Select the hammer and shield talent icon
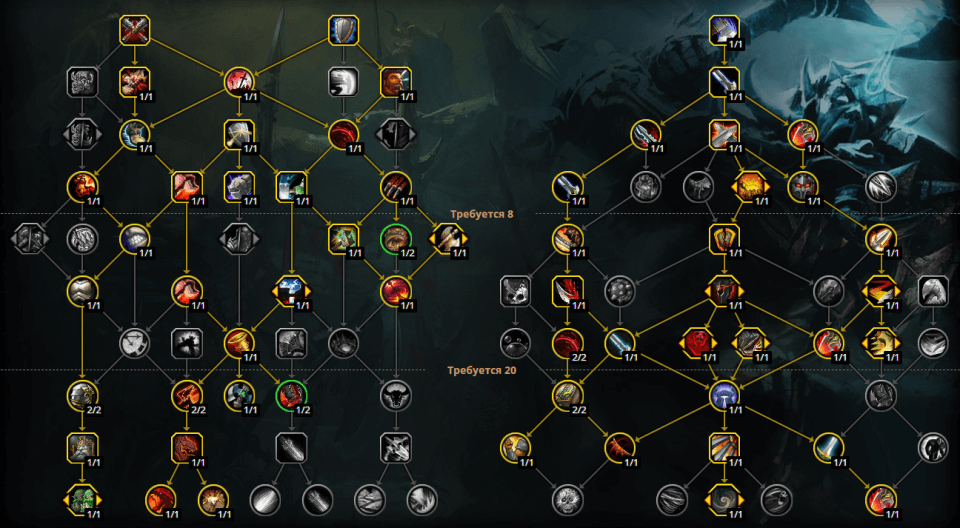Image resolution: width=960 pixels, height=528 pixels. pyautogui.click(x=239, y=134)
